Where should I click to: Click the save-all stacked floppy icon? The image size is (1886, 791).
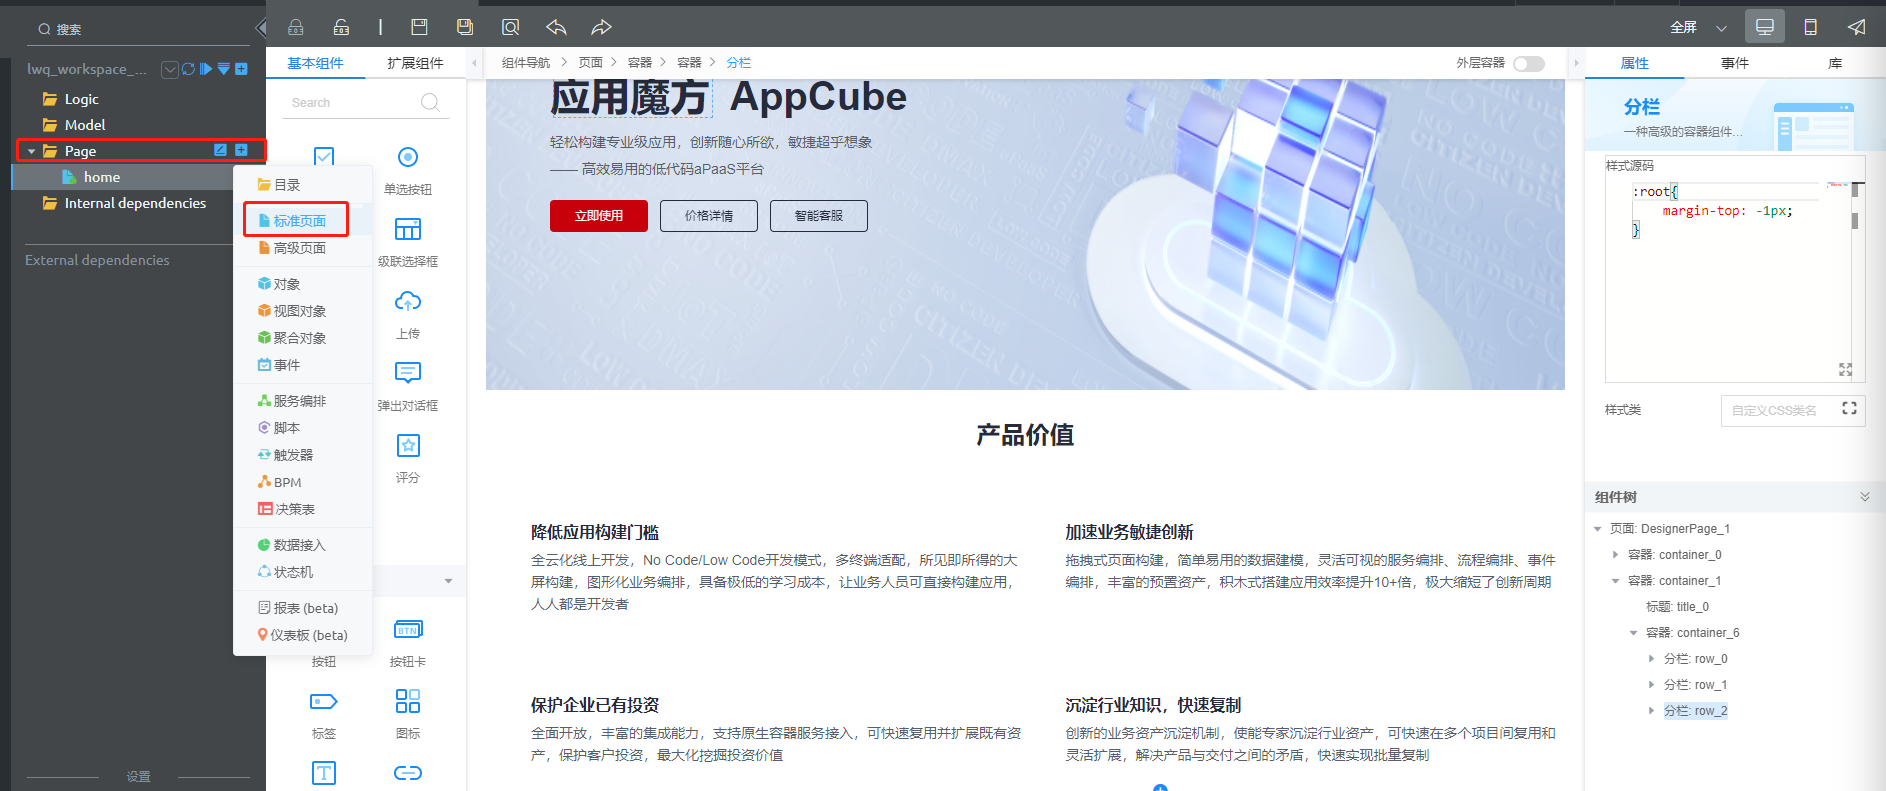pyautogui.click(x=465, y=27)
